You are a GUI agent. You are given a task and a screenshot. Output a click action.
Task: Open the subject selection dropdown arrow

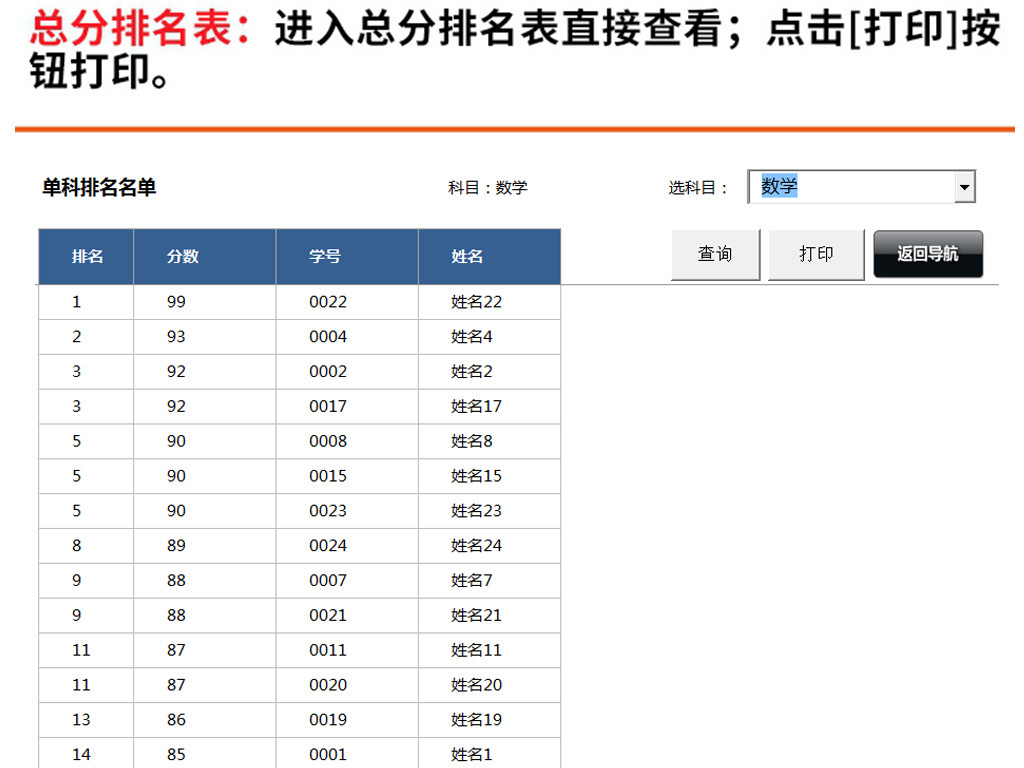click(x=965, y=186)
